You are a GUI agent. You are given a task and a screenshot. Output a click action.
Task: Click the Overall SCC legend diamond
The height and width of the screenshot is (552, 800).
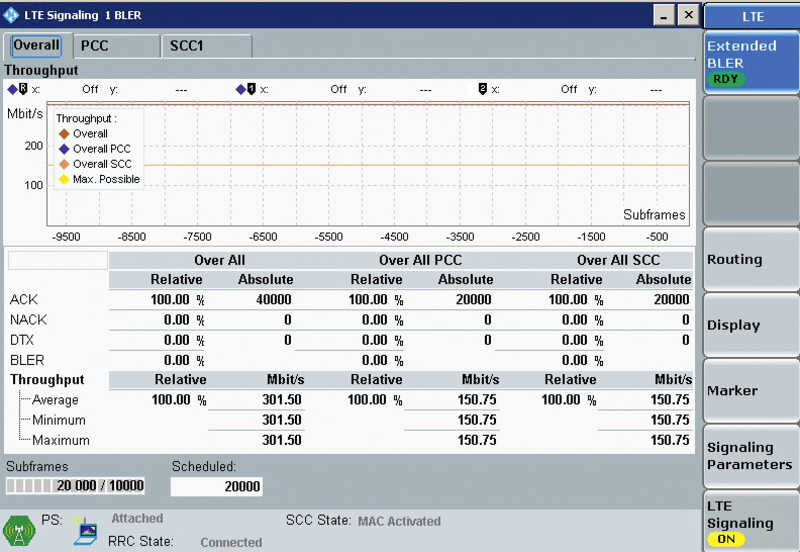(64, 164)
